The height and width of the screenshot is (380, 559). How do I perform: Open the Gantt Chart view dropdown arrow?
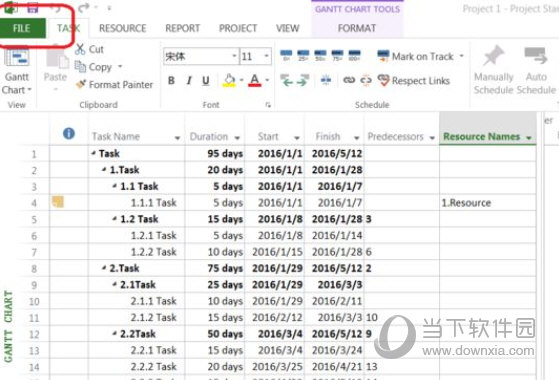(30, 90)
